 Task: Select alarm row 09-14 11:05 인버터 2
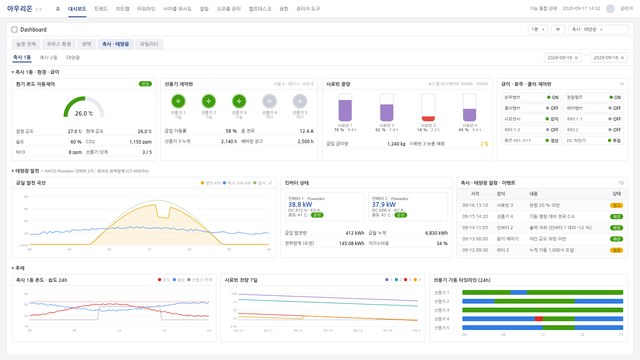pyautogui.click(x=542, y=228)
